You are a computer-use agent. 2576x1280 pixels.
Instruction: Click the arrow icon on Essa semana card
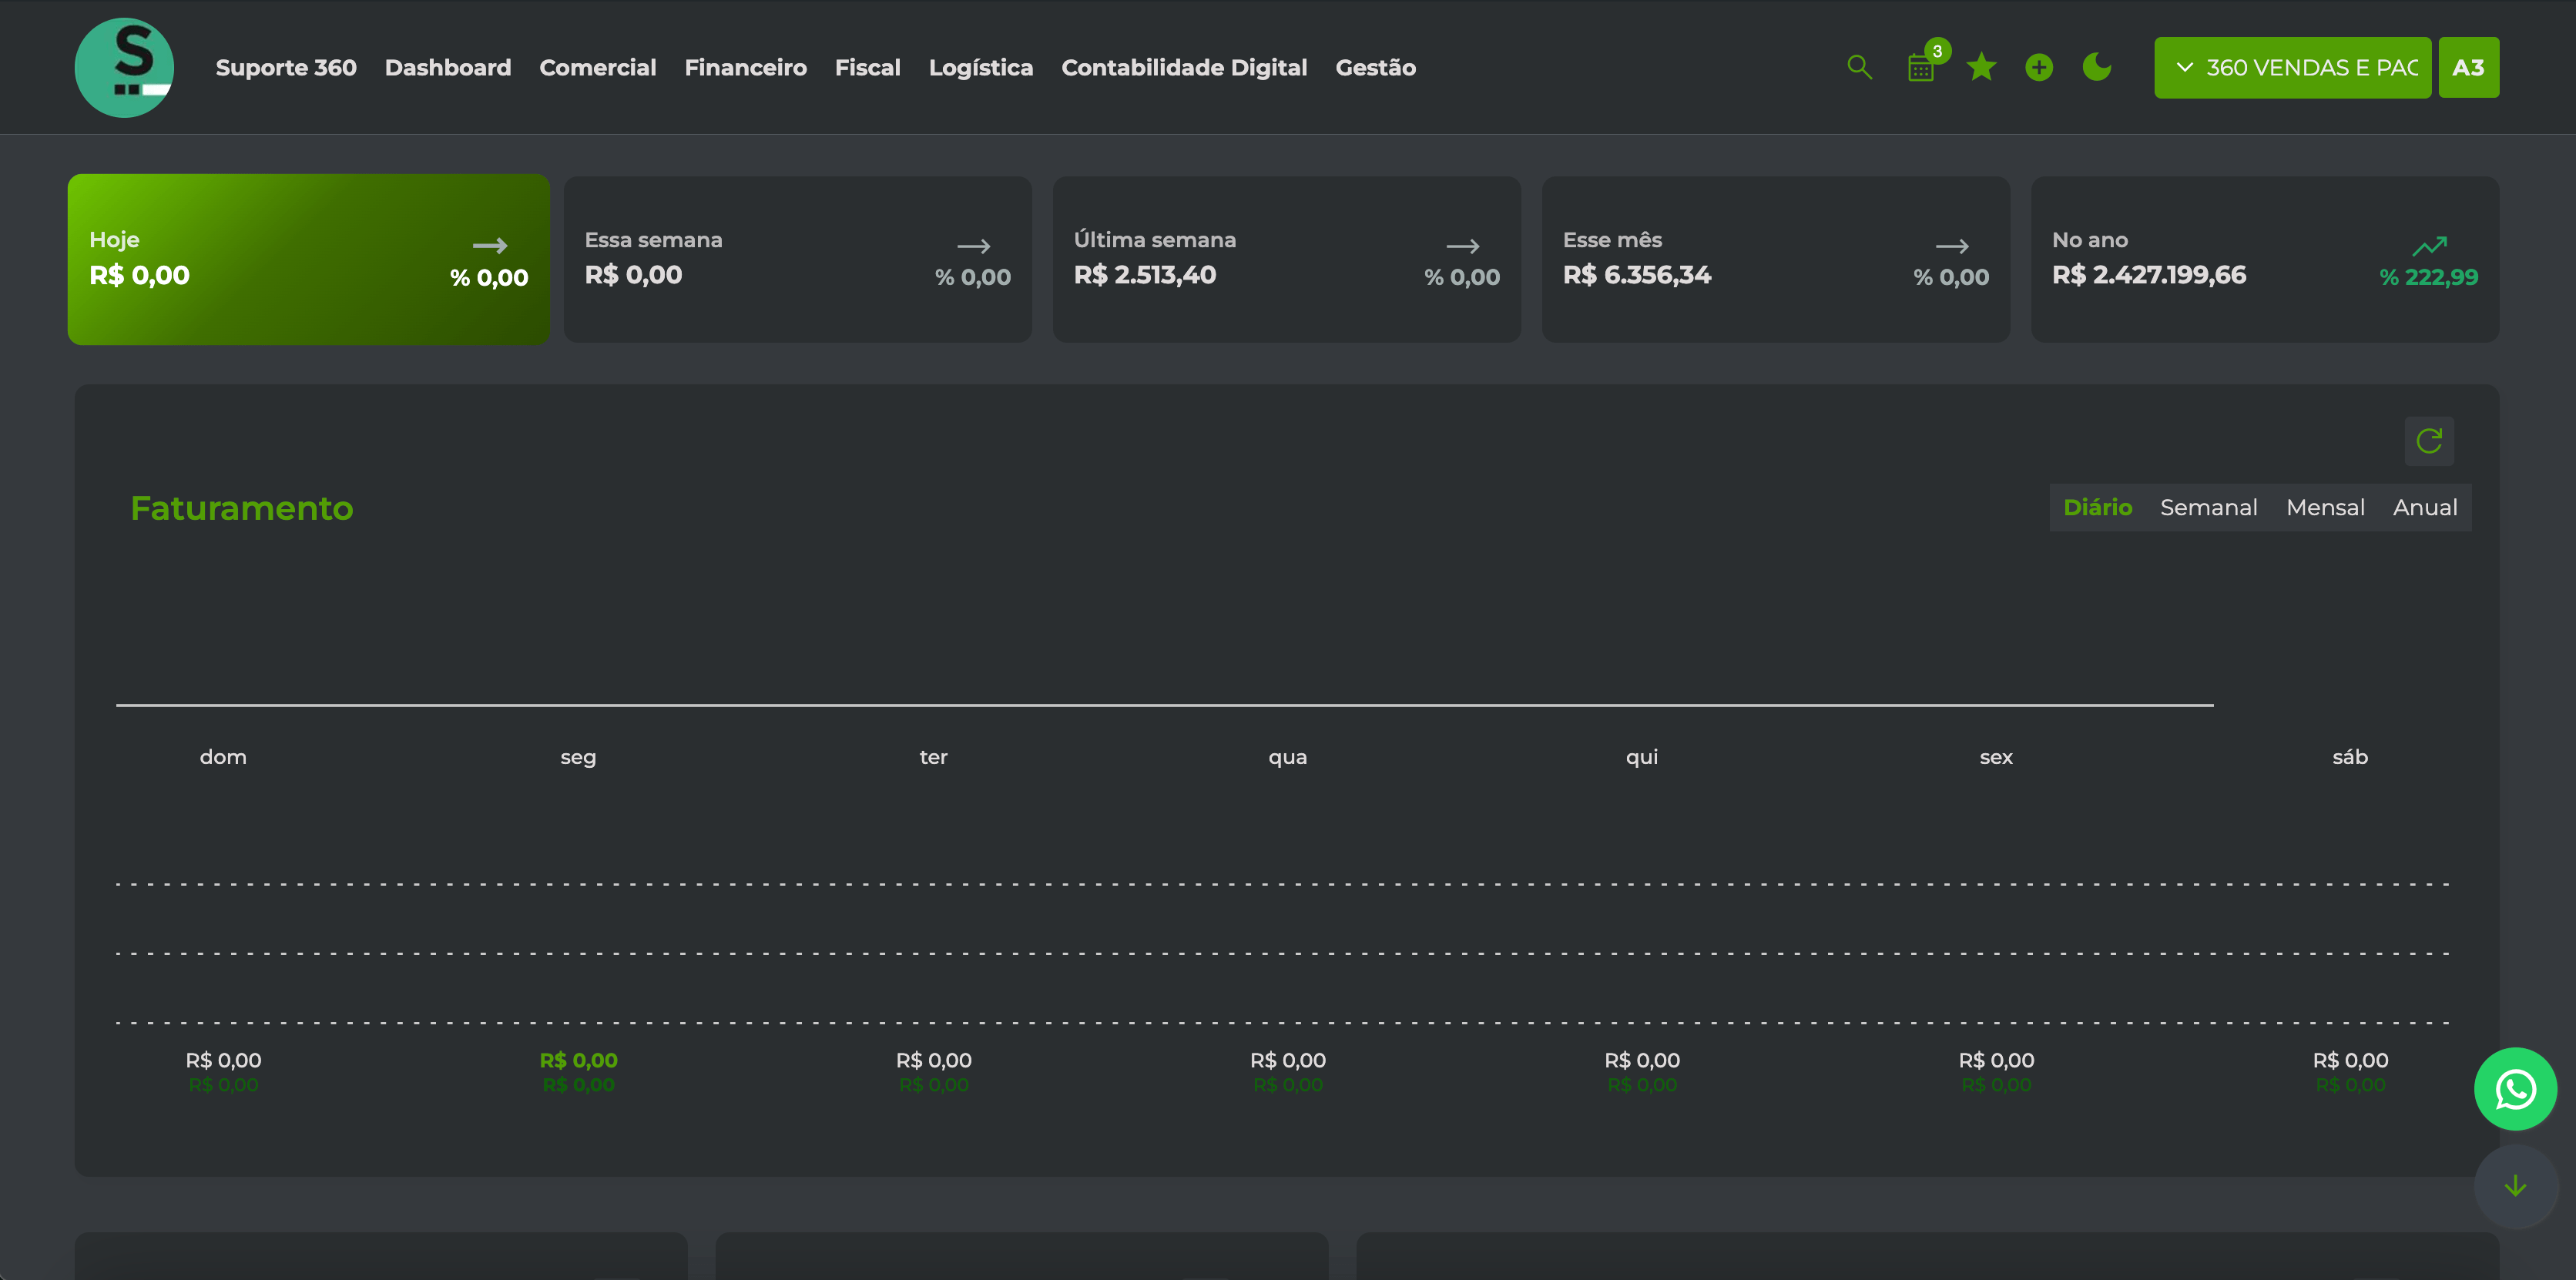pyautogui.click(x=974, y=245)
